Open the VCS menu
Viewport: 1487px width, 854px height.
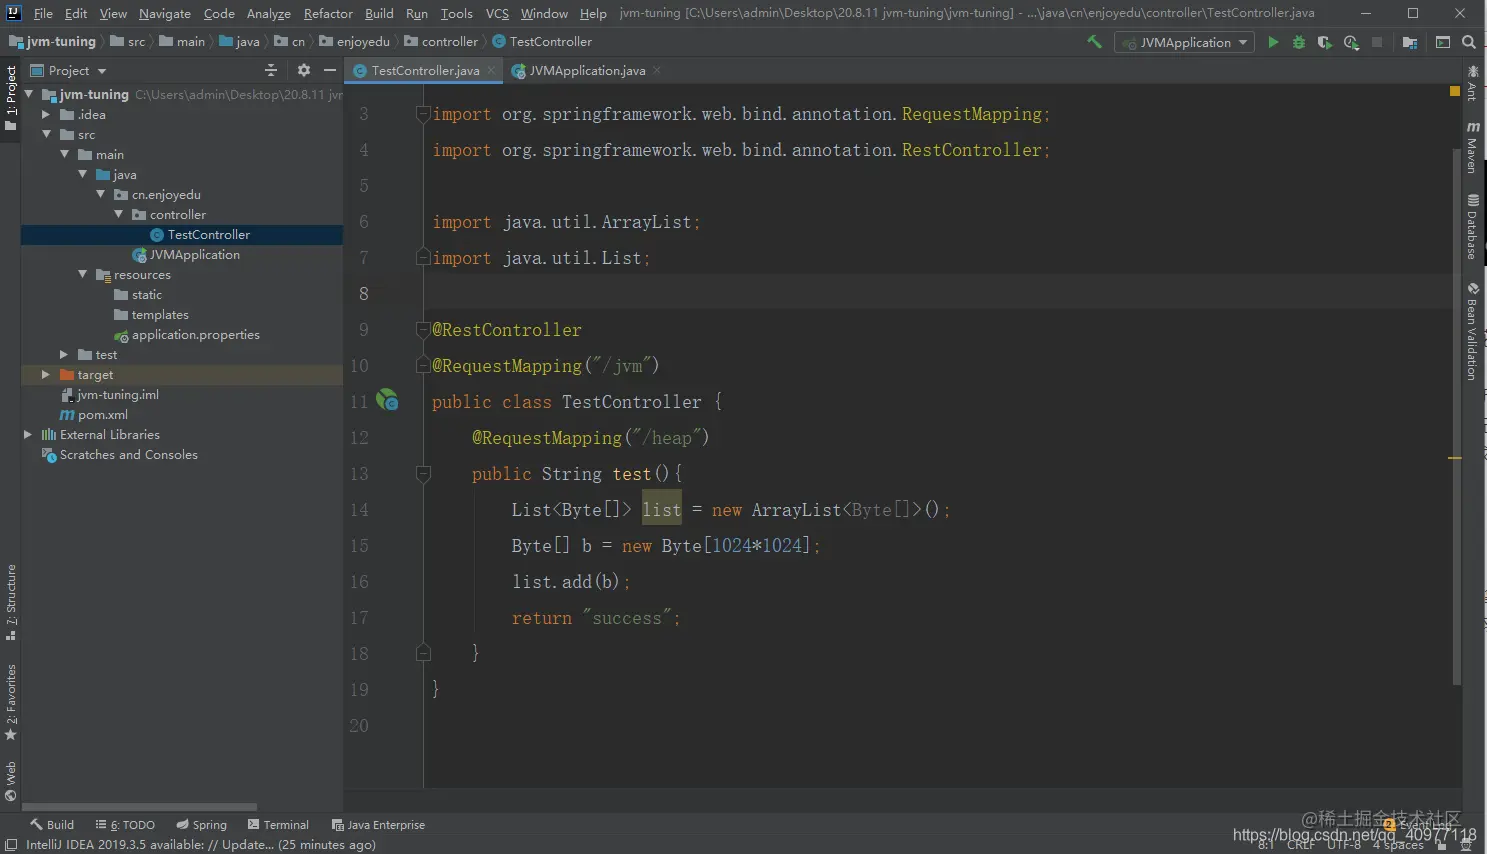coord(497,13)
